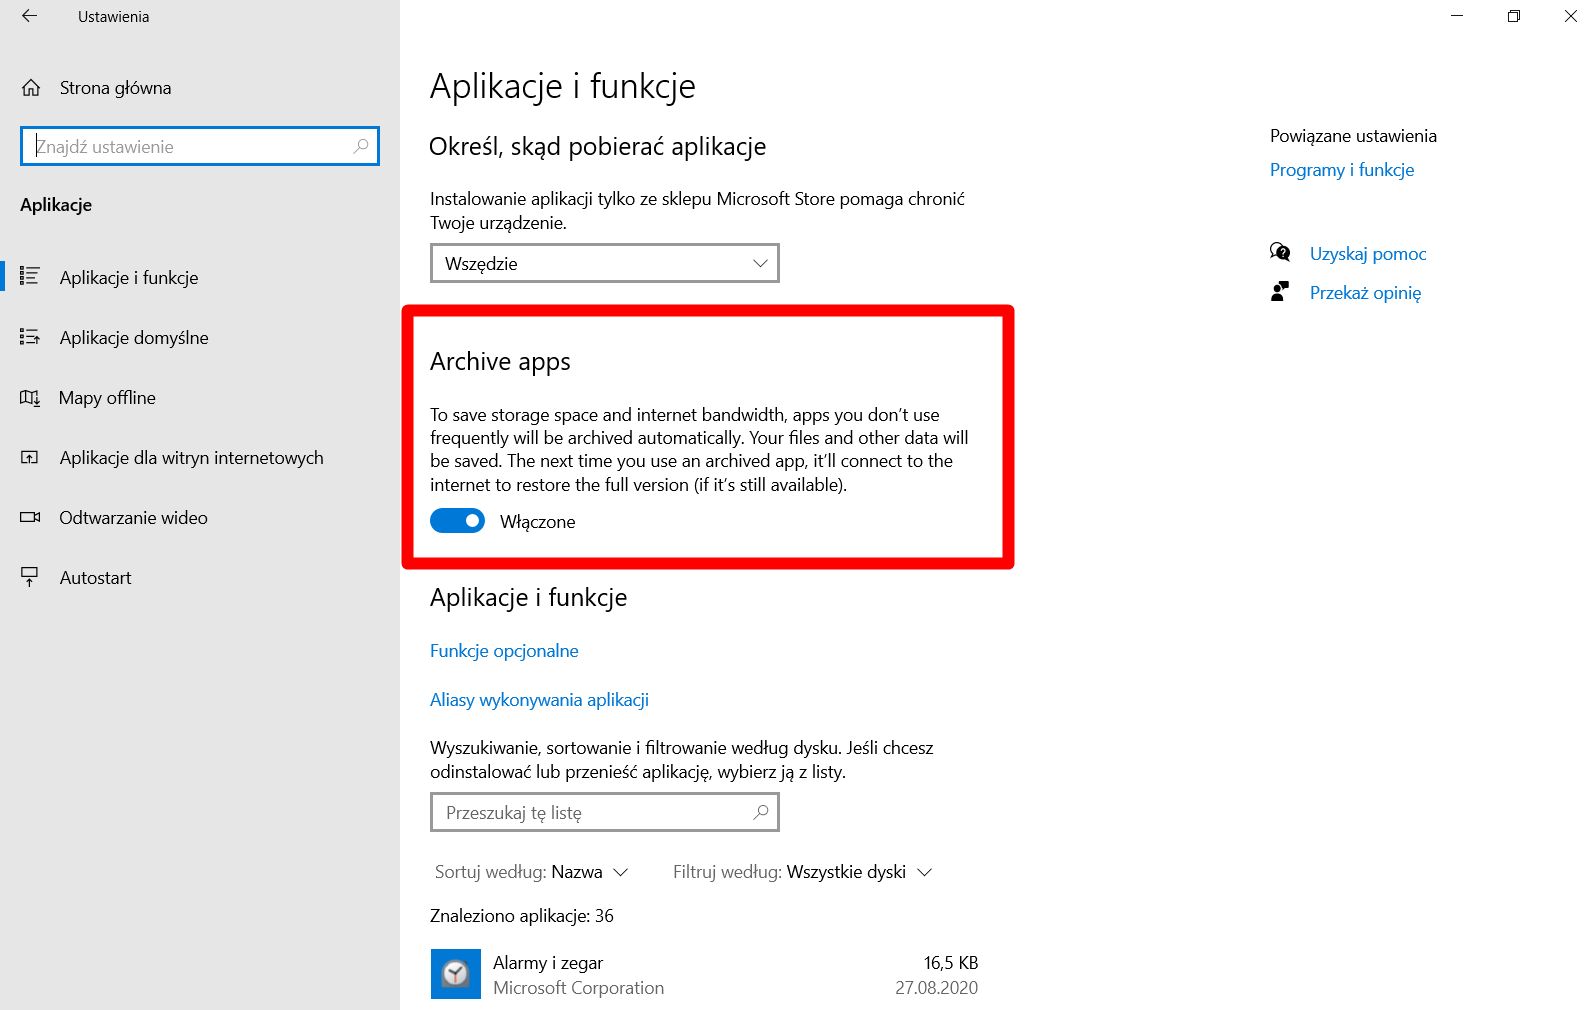Click the Alarmy i zegar app icon
The height and width of the screenshot is (1010, 1592).
pos(455,974)
